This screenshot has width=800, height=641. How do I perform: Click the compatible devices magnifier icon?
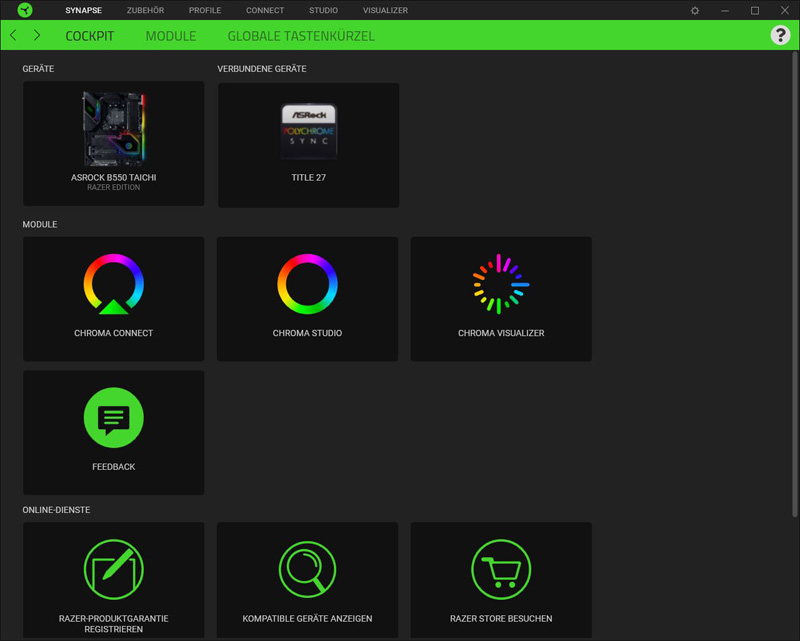pos(307,569)
